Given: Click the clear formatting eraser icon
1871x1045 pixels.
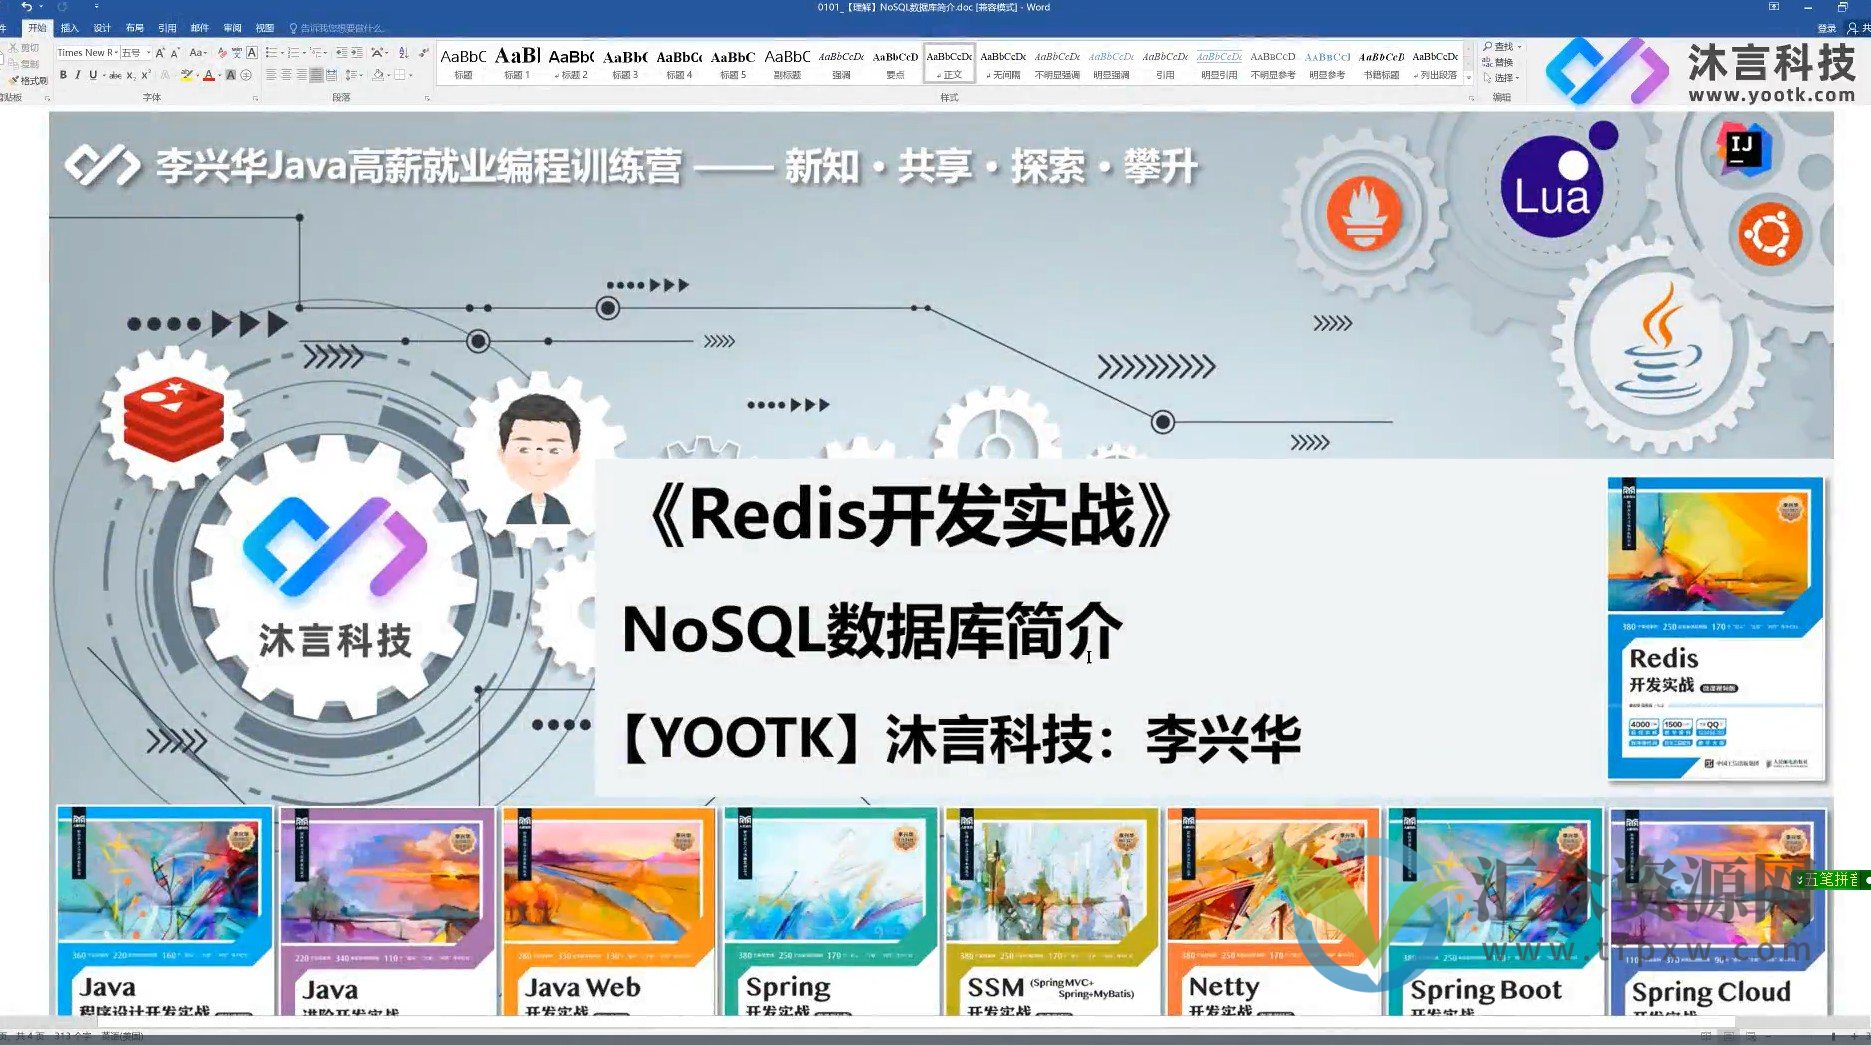Looking at the screenshot, I should 222,53.
